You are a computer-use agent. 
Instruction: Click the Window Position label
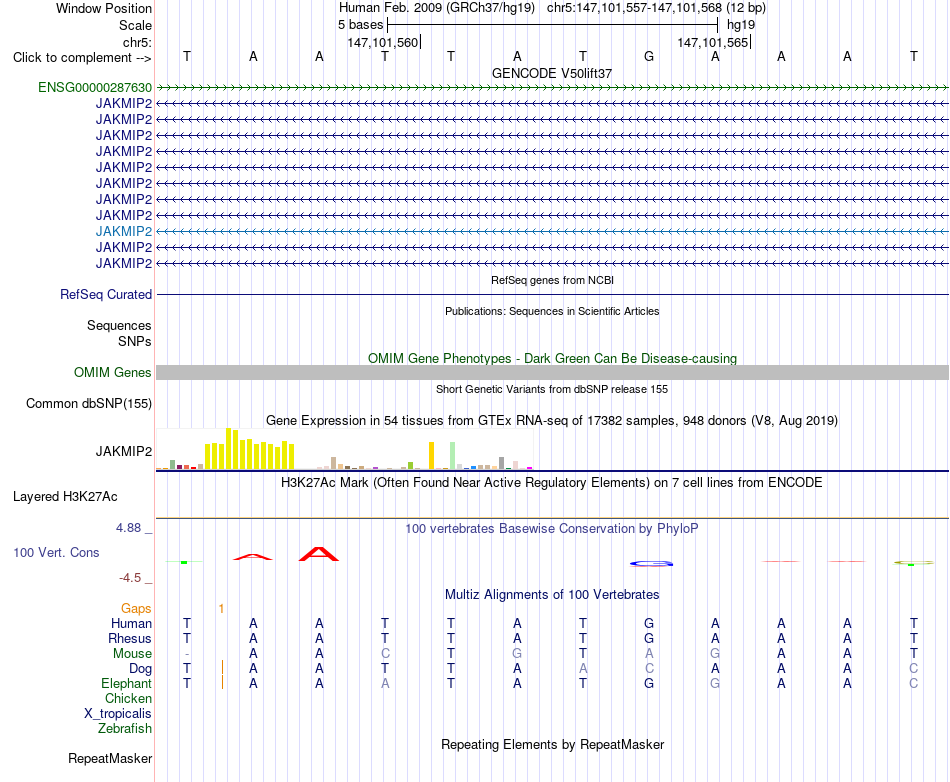click(104, 8)
